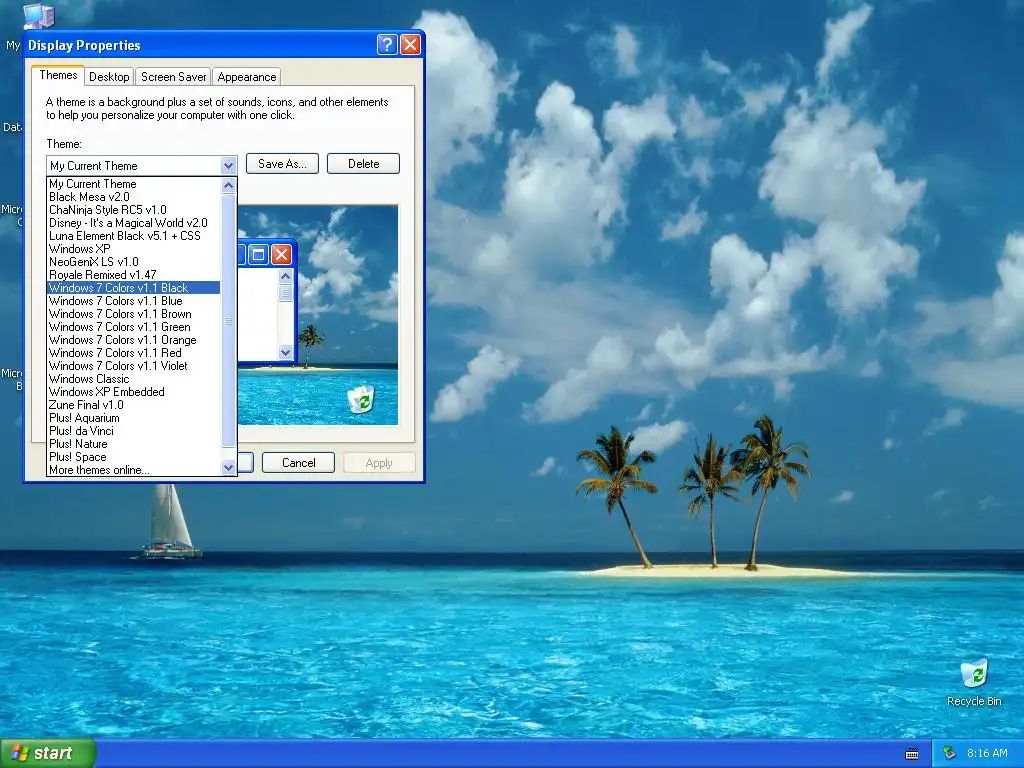Select Windows 7 Colors v1.1 Green

pos(135,327)
